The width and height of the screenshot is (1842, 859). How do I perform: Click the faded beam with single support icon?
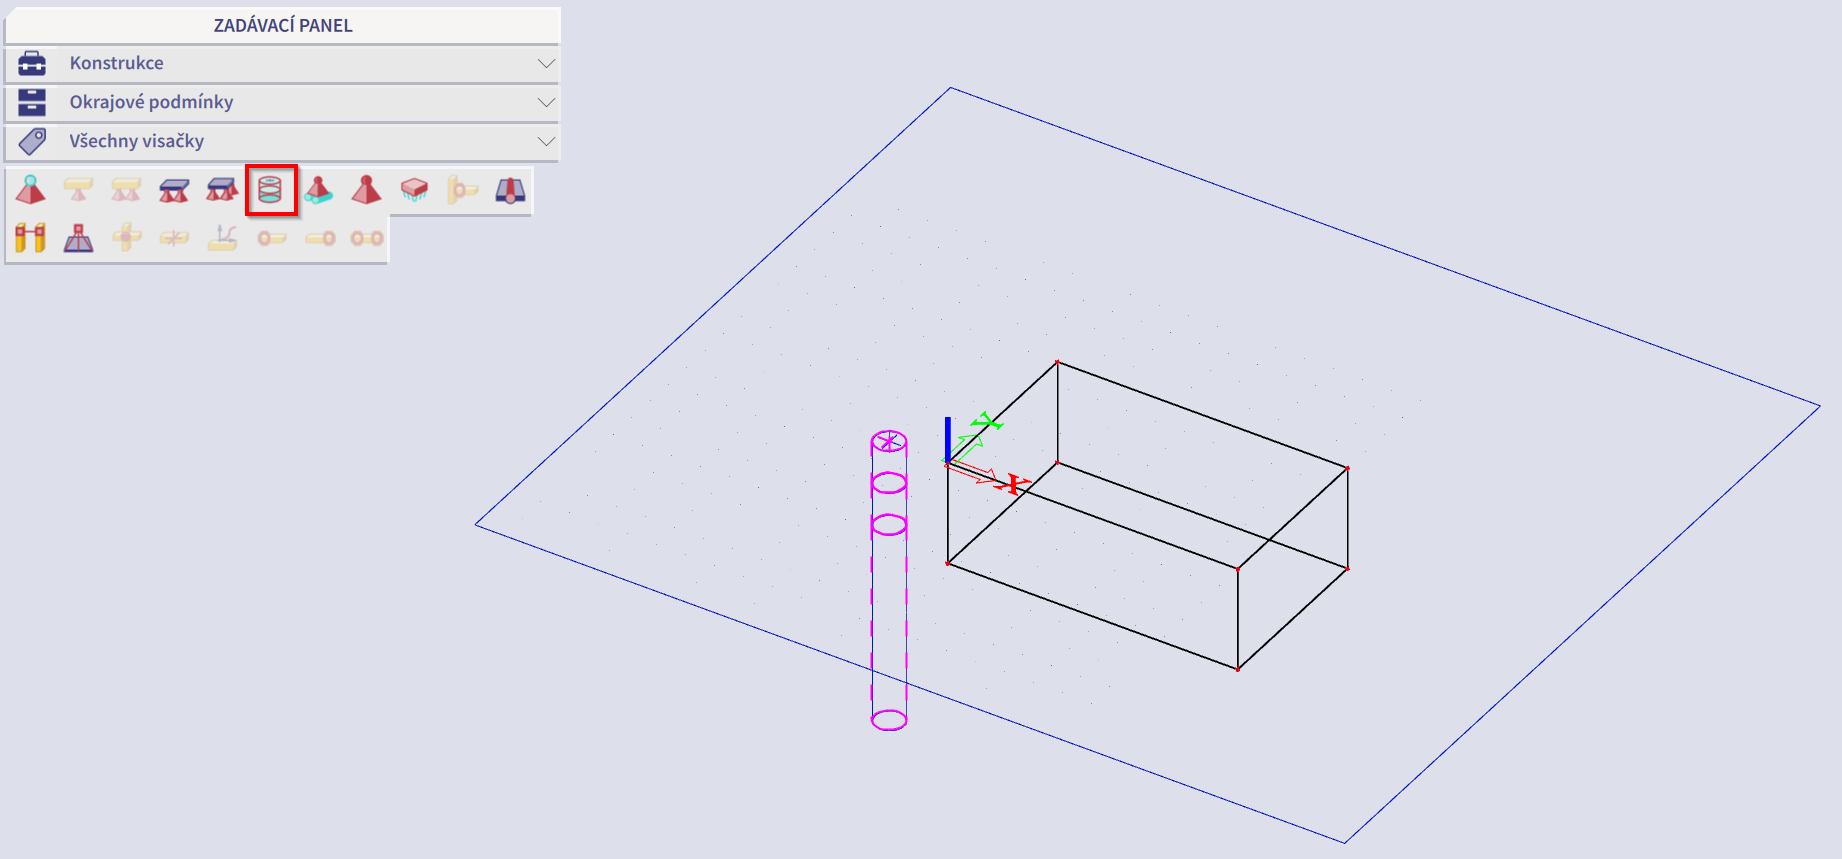78,190
